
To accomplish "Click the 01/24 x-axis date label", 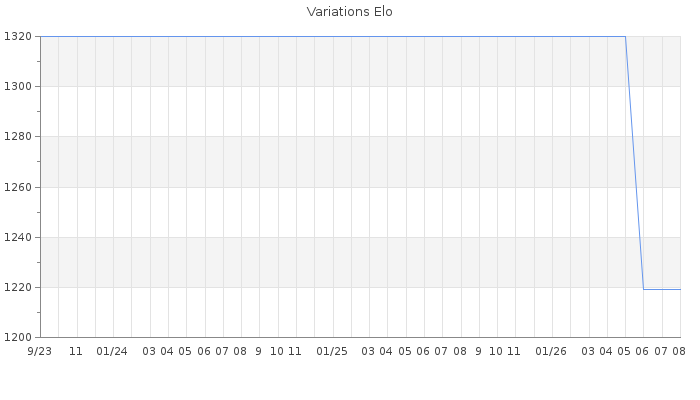I will tap(112, 351).
